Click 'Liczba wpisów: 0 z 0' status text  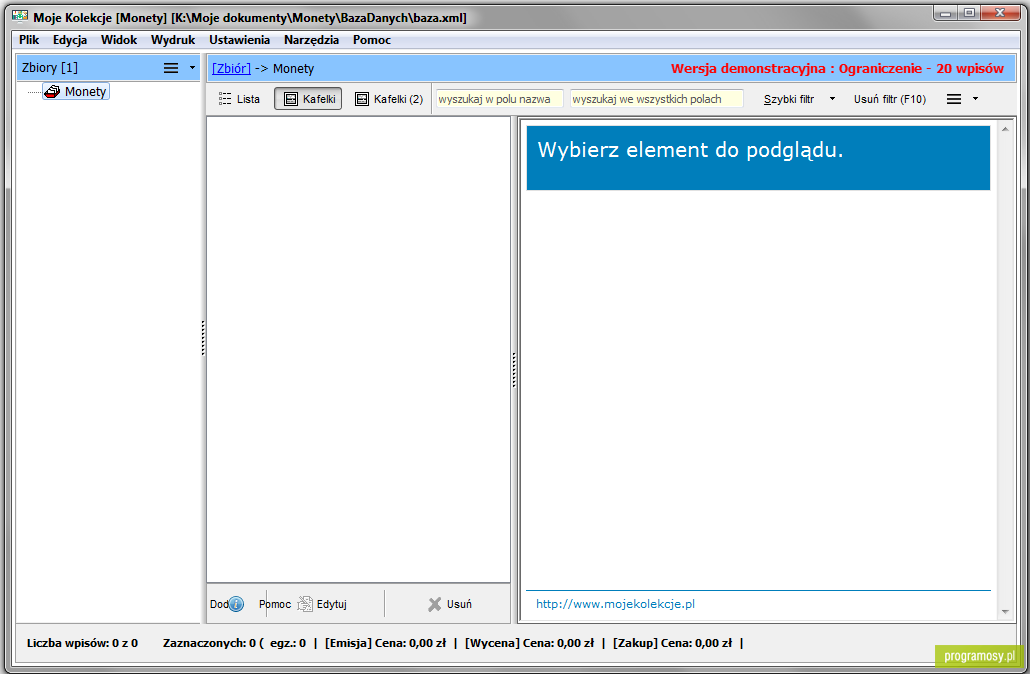point(82,643)
